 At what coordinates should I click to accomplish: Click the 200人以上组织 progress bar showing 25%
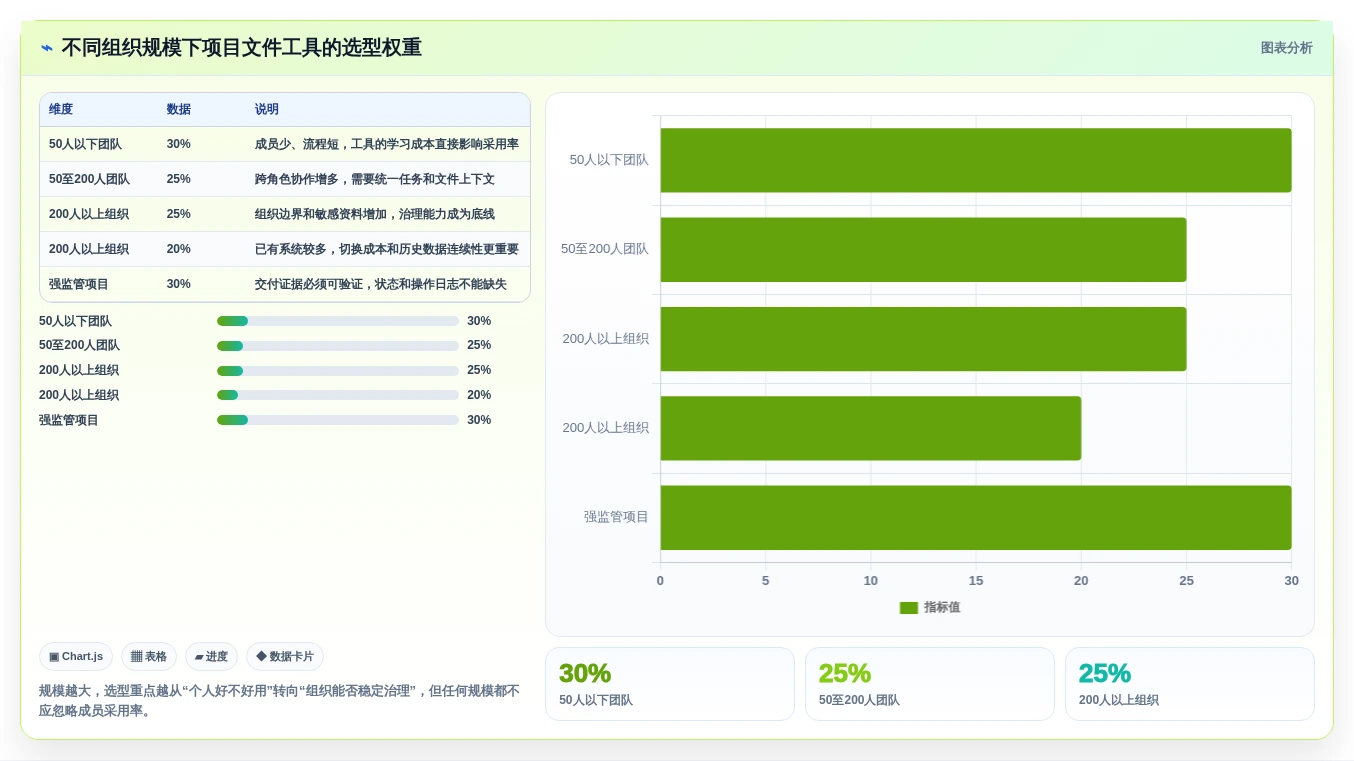(x=338, y=370)
